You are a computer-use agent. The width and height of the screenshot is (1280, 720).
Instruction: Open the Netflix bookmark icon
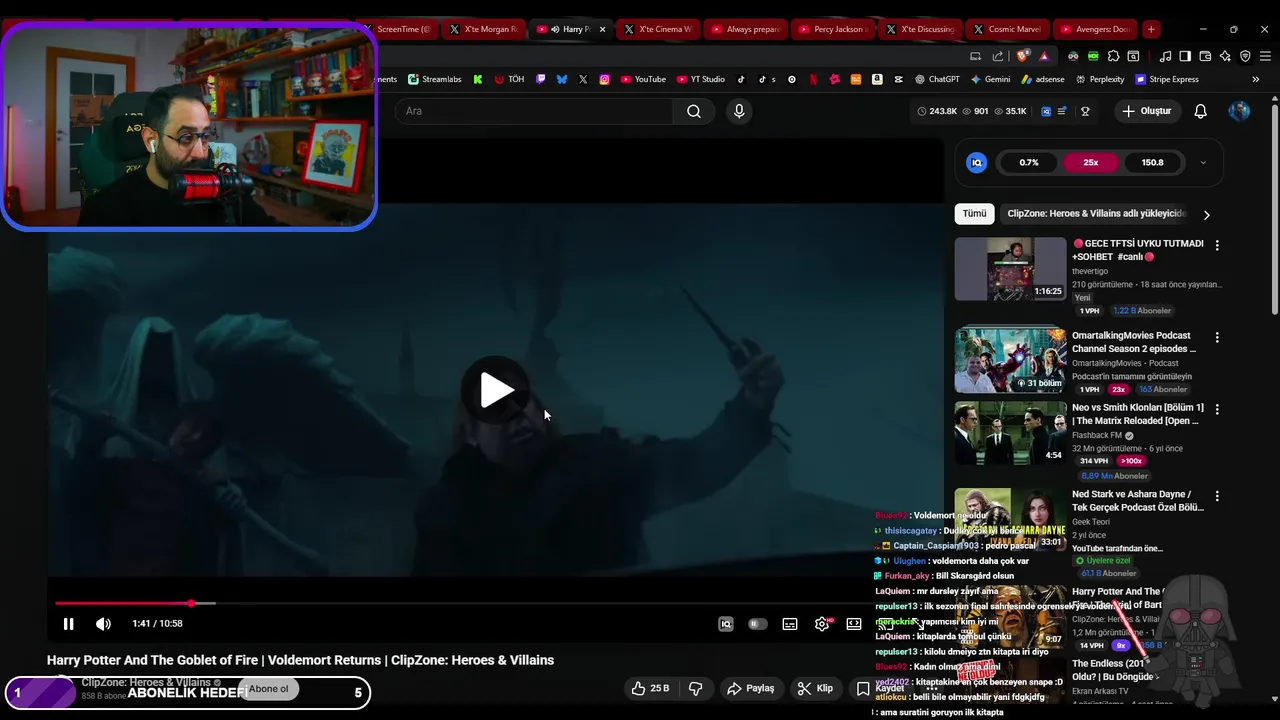tap(813, 79)
